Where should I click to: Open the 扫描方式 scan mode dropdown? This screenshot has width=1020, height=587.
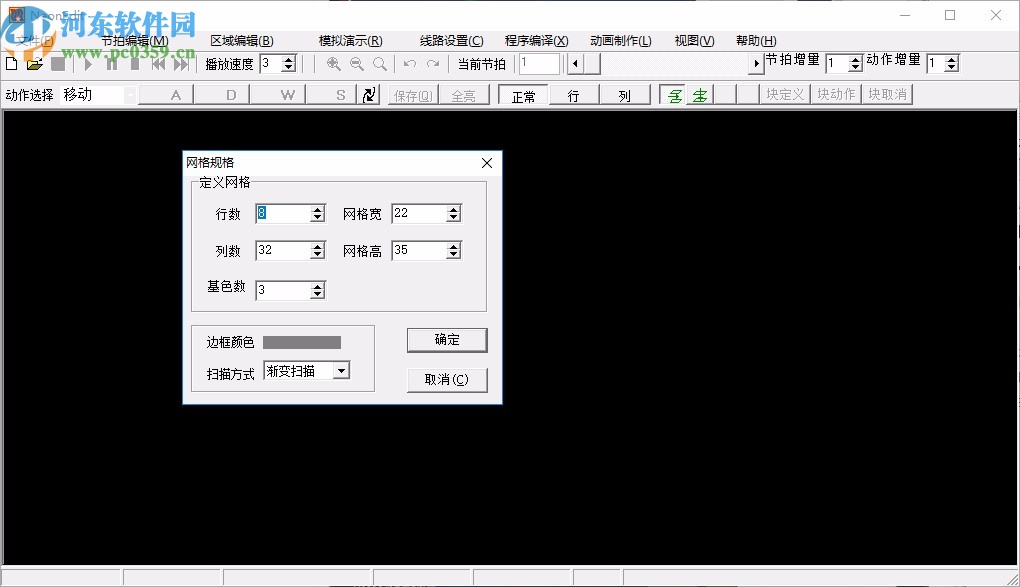(x=341, y=370)
